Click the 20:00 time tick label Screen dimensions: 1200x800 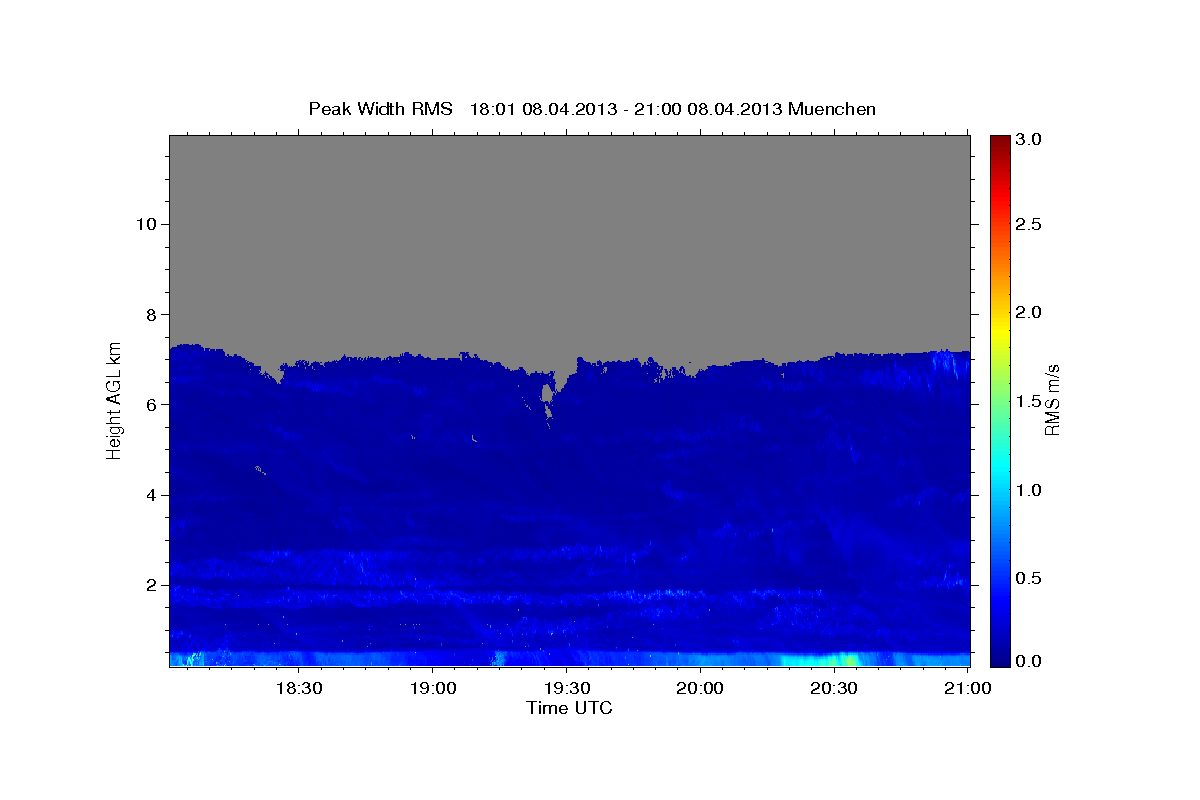[700, 689]
